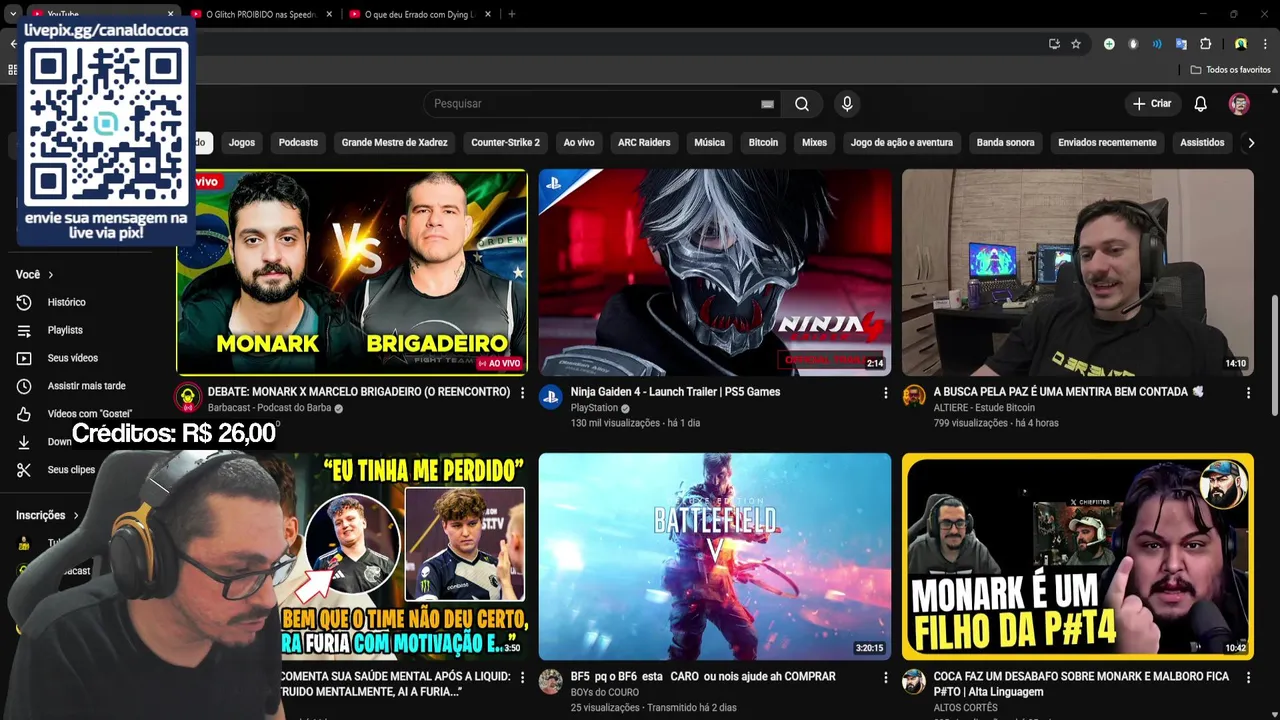This screenshot has height=720, width=1280.
Task: Open Histórico in the sidebar
Action: coord(66,302)
